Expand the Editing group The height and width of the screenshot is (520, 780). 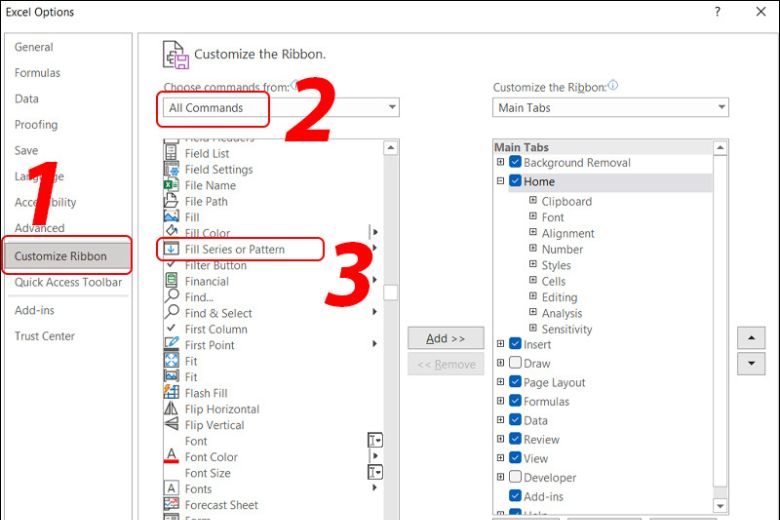pos(533,296)
